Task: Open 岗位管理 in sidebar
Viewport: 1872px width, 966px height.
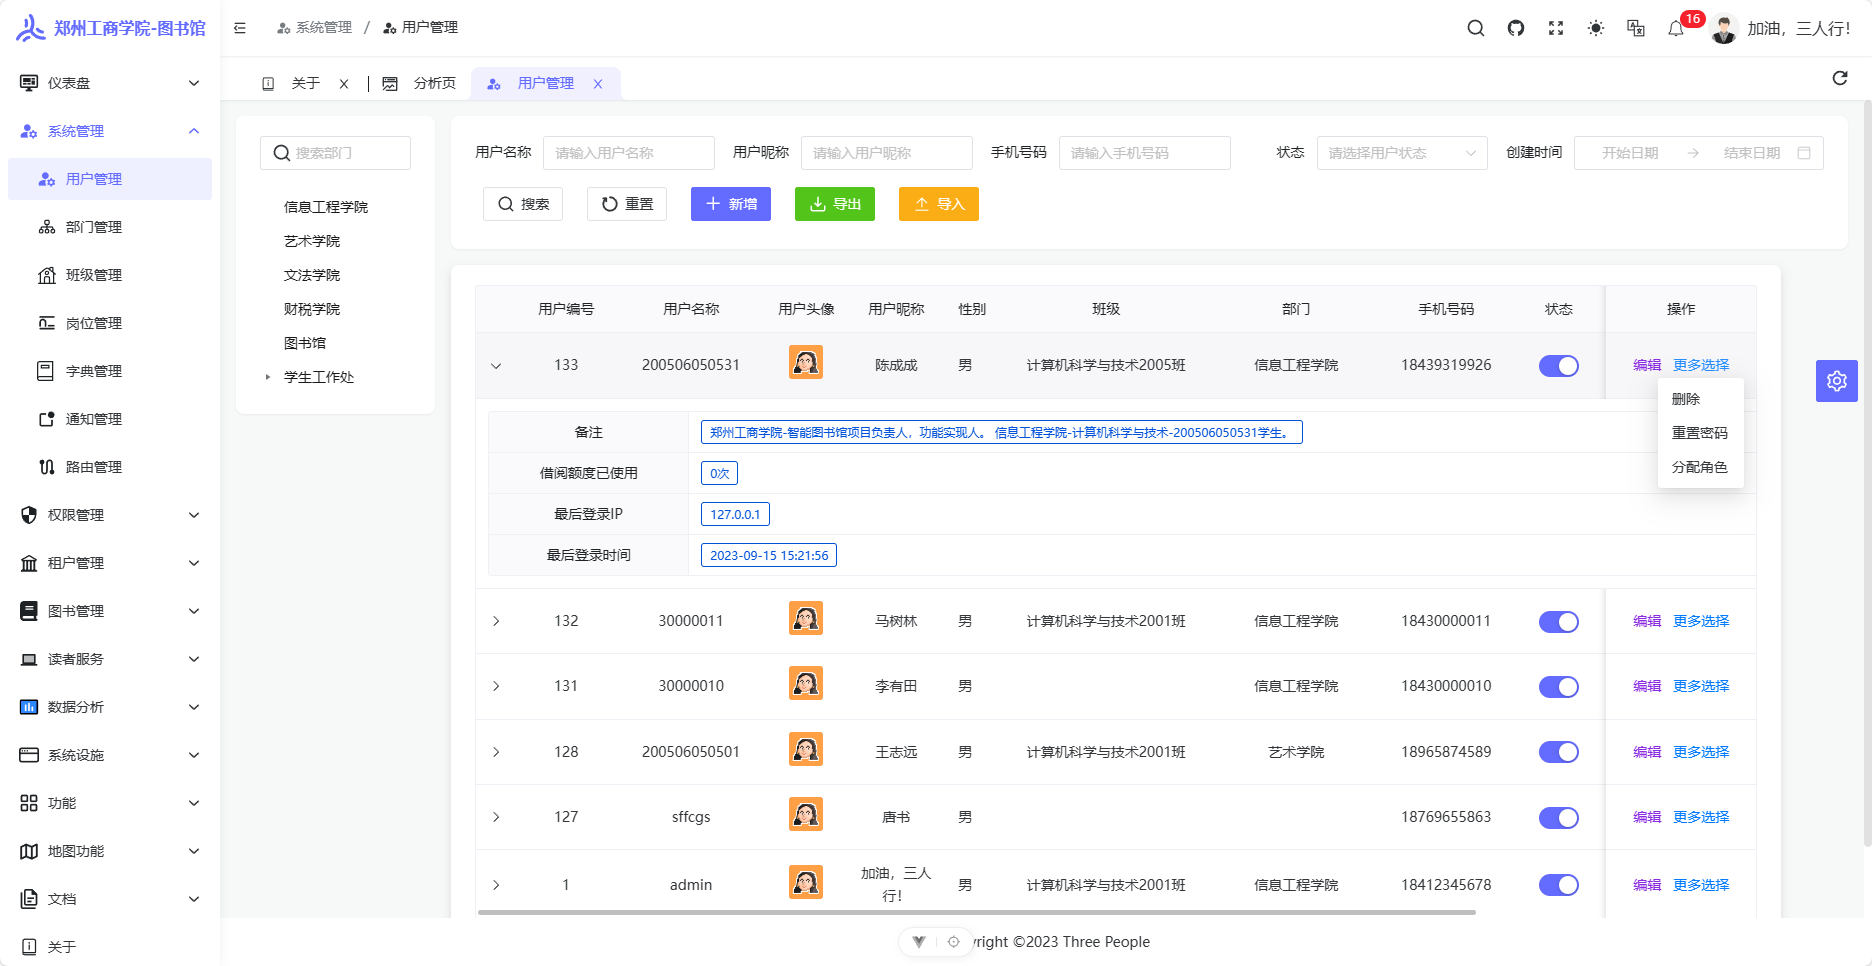Action: coord(110,323)
